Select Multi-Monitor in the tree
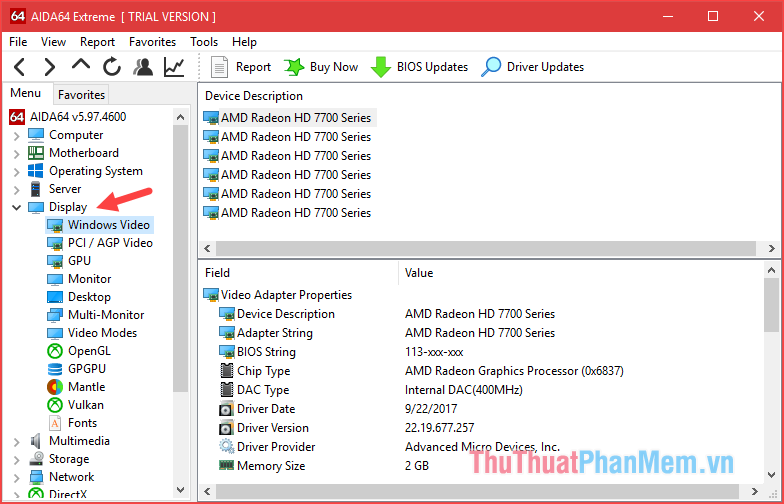The height and width of the screenshot is (504, 784). (106, 315)
